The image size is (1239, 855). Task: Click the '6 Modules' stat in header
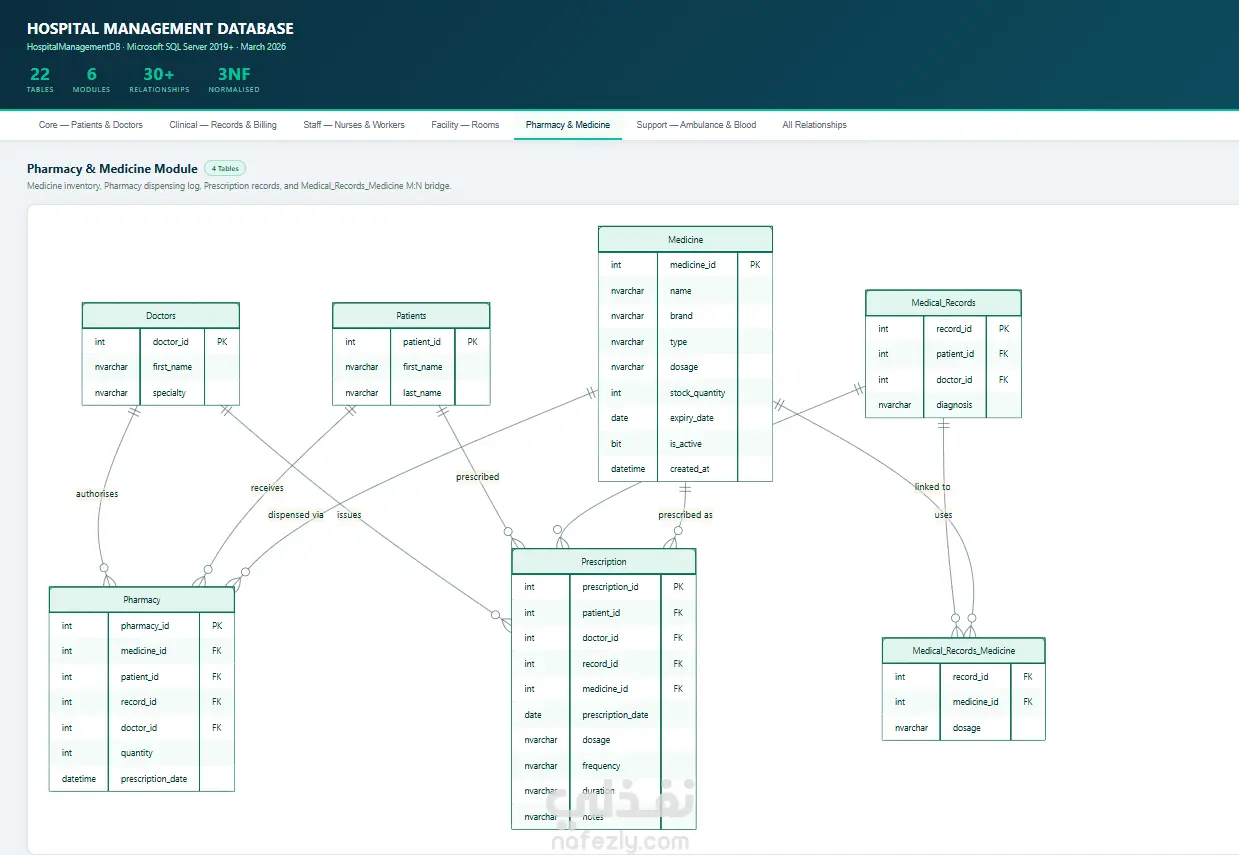pyautogui.click(x=92, y=80)
